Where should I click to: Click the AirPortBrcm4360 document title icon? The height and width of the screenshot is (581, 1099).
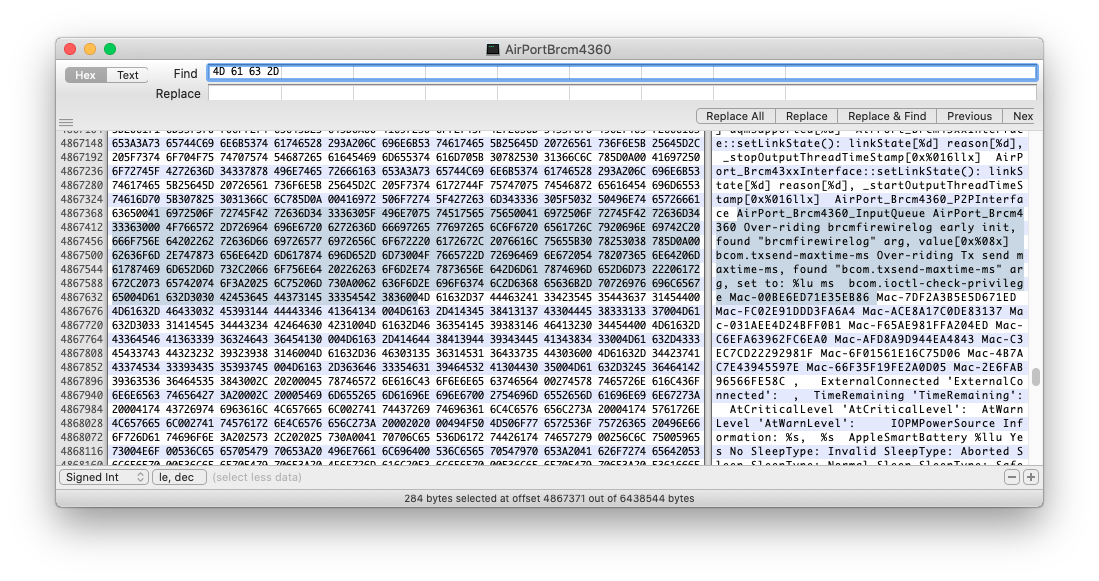coord(493,49)
